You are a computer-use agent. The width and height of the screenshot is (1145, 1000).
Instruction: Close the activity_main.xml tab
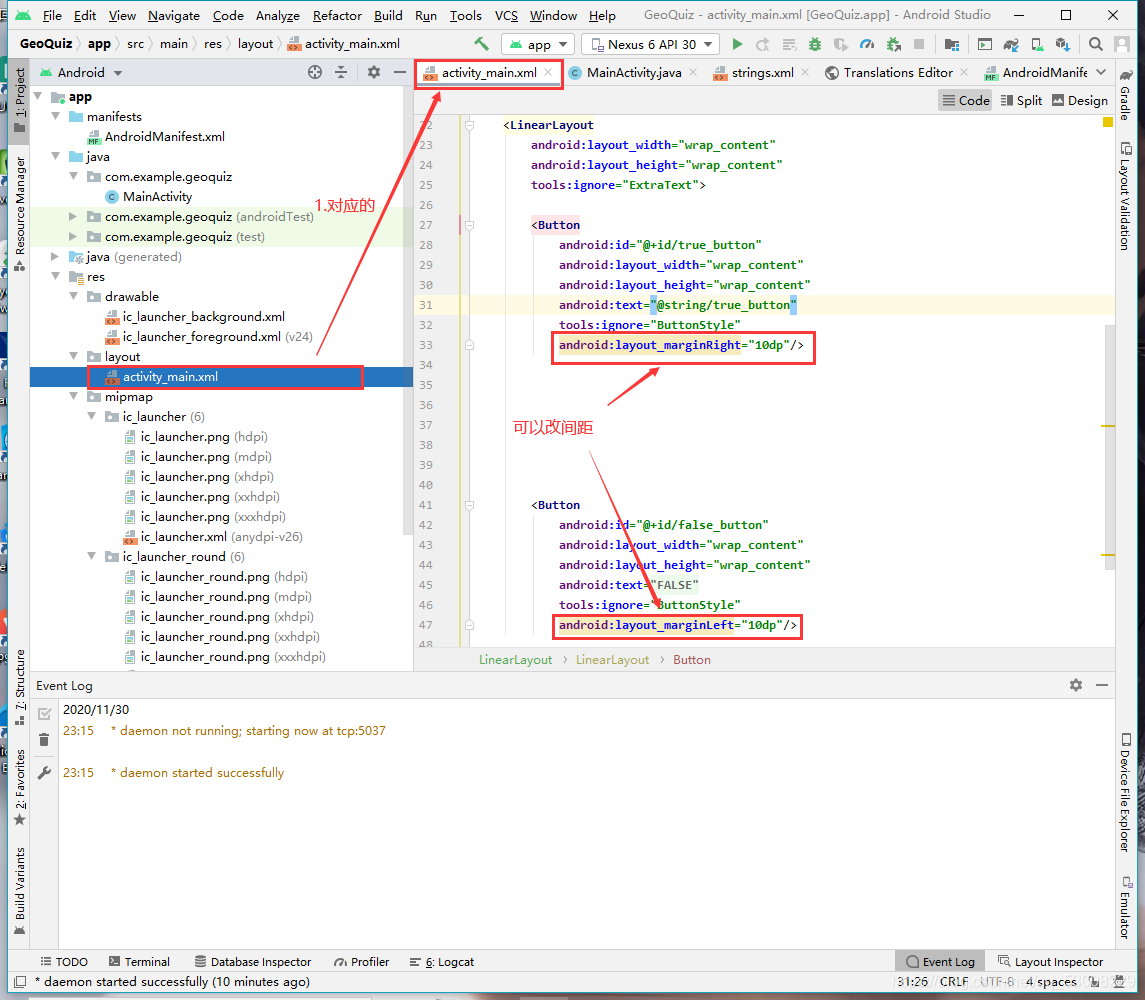tap(548, 72)
